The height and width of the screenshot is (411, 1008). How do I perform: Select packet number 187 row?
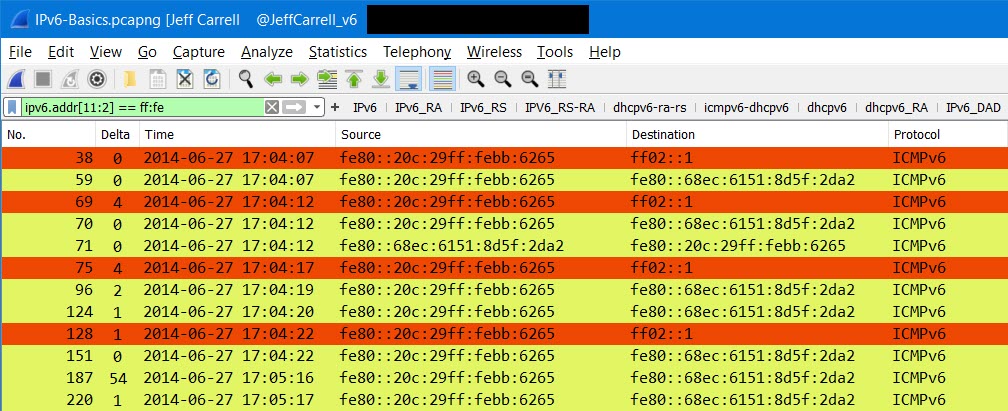pos(505,378)
